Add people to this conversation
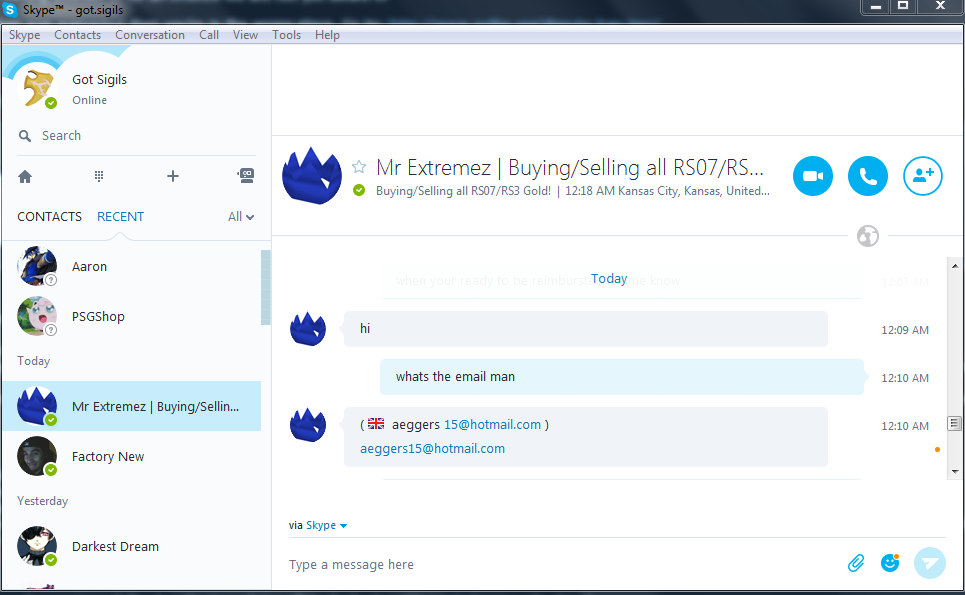This screenshot has height=595, width=965. coord(923,176)
